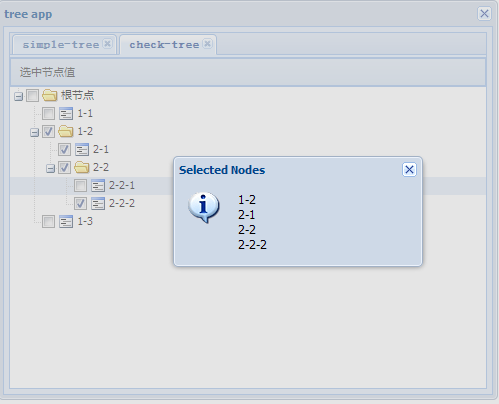Click '2-2' in the dialog message

(247, 230)
